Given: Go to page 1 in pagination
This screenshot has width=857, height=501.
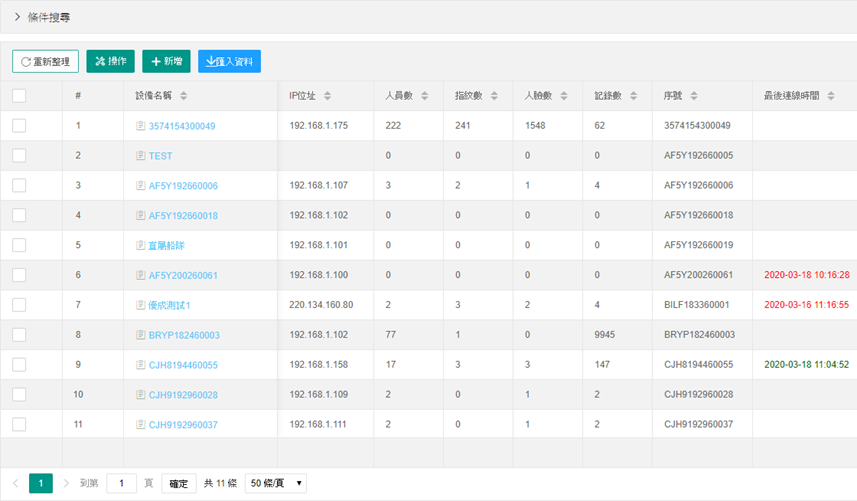Looking at the screenshot, I should [41, 483].
